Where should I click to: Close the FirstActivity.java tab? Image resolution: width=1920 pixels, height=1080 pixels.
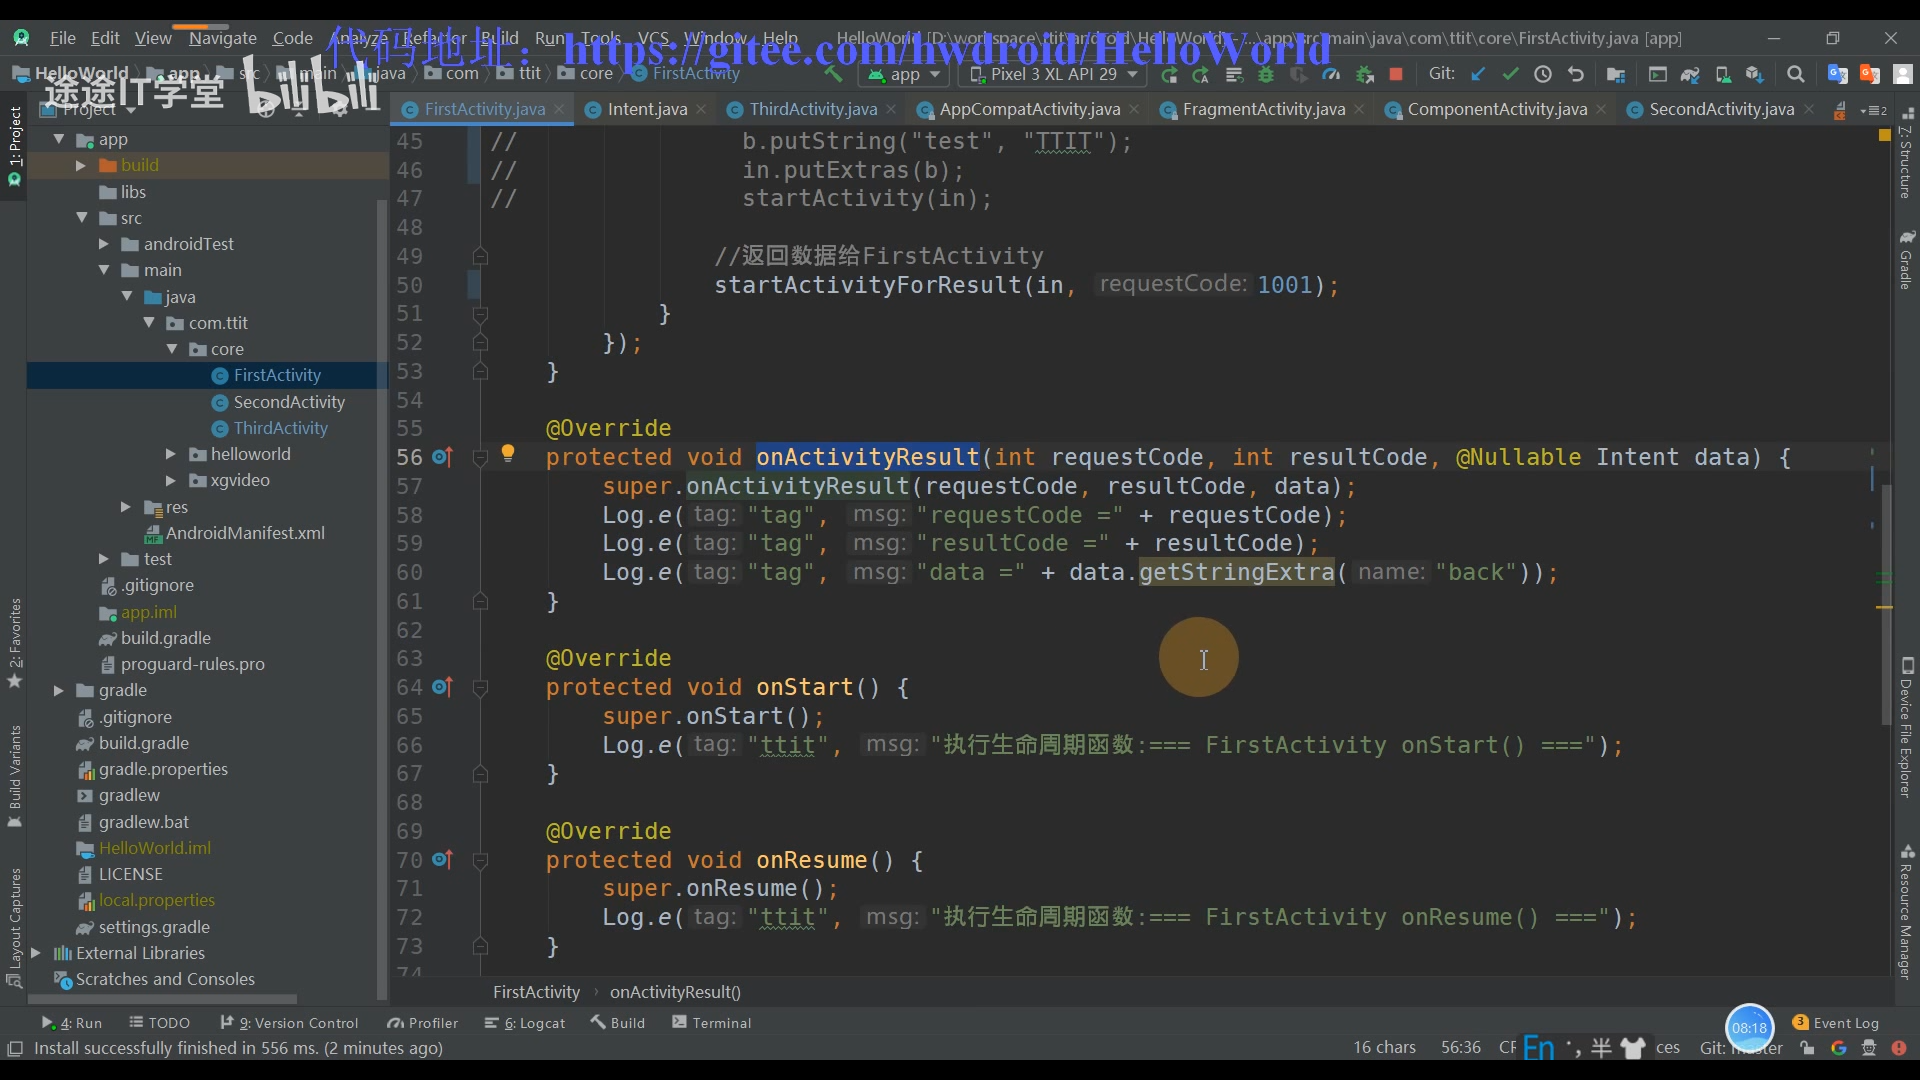point(559,109)
